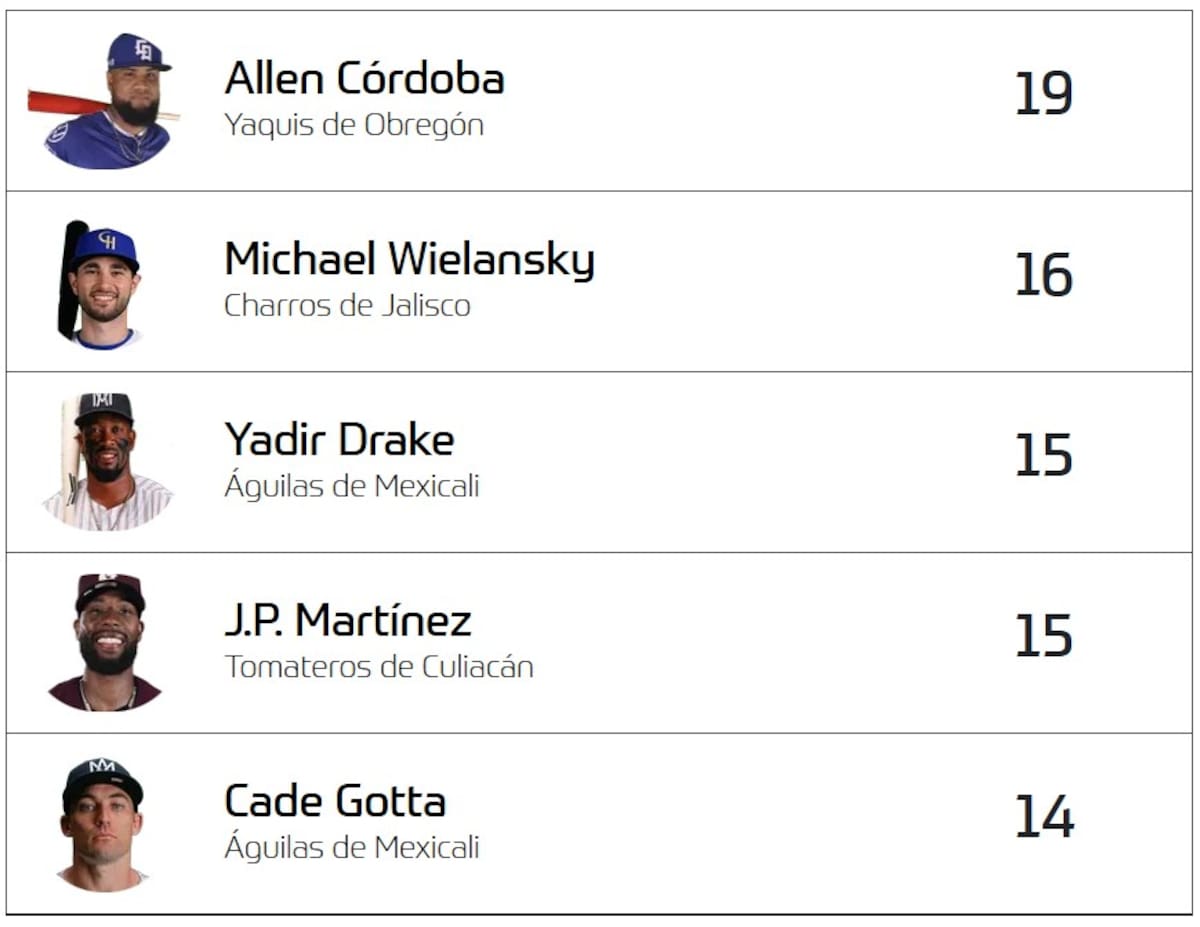1200x927 pixels.
Task: Go to J.P. Martínez's name link
Action: click(x=347, y=620)
